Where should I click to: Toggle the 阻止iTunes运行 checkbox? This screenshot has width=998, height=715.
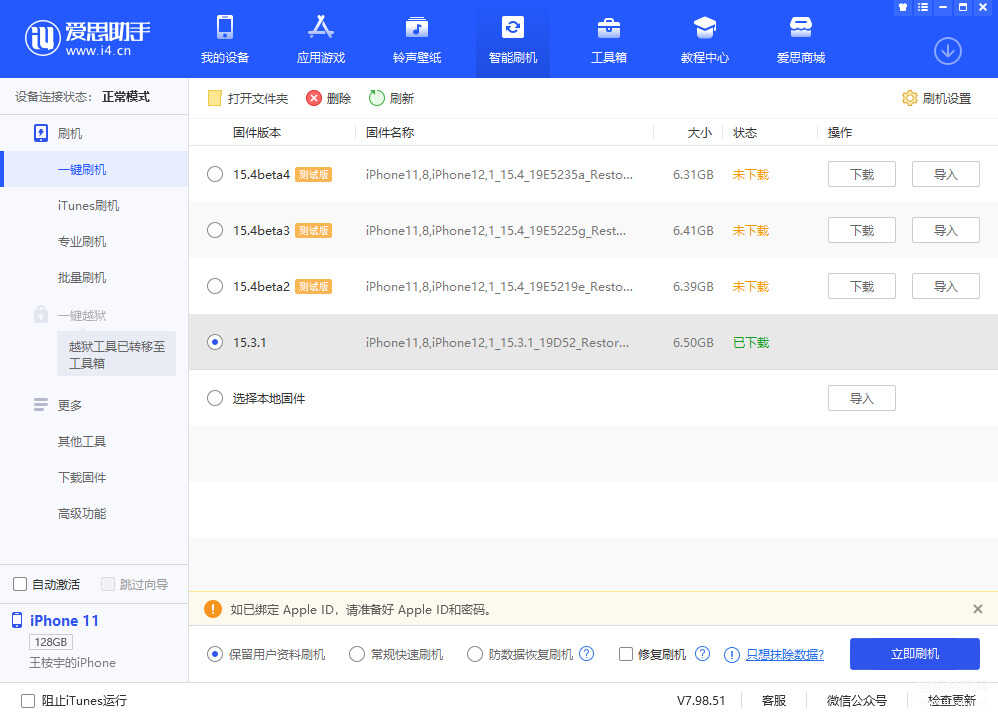(x=28, y=700)
